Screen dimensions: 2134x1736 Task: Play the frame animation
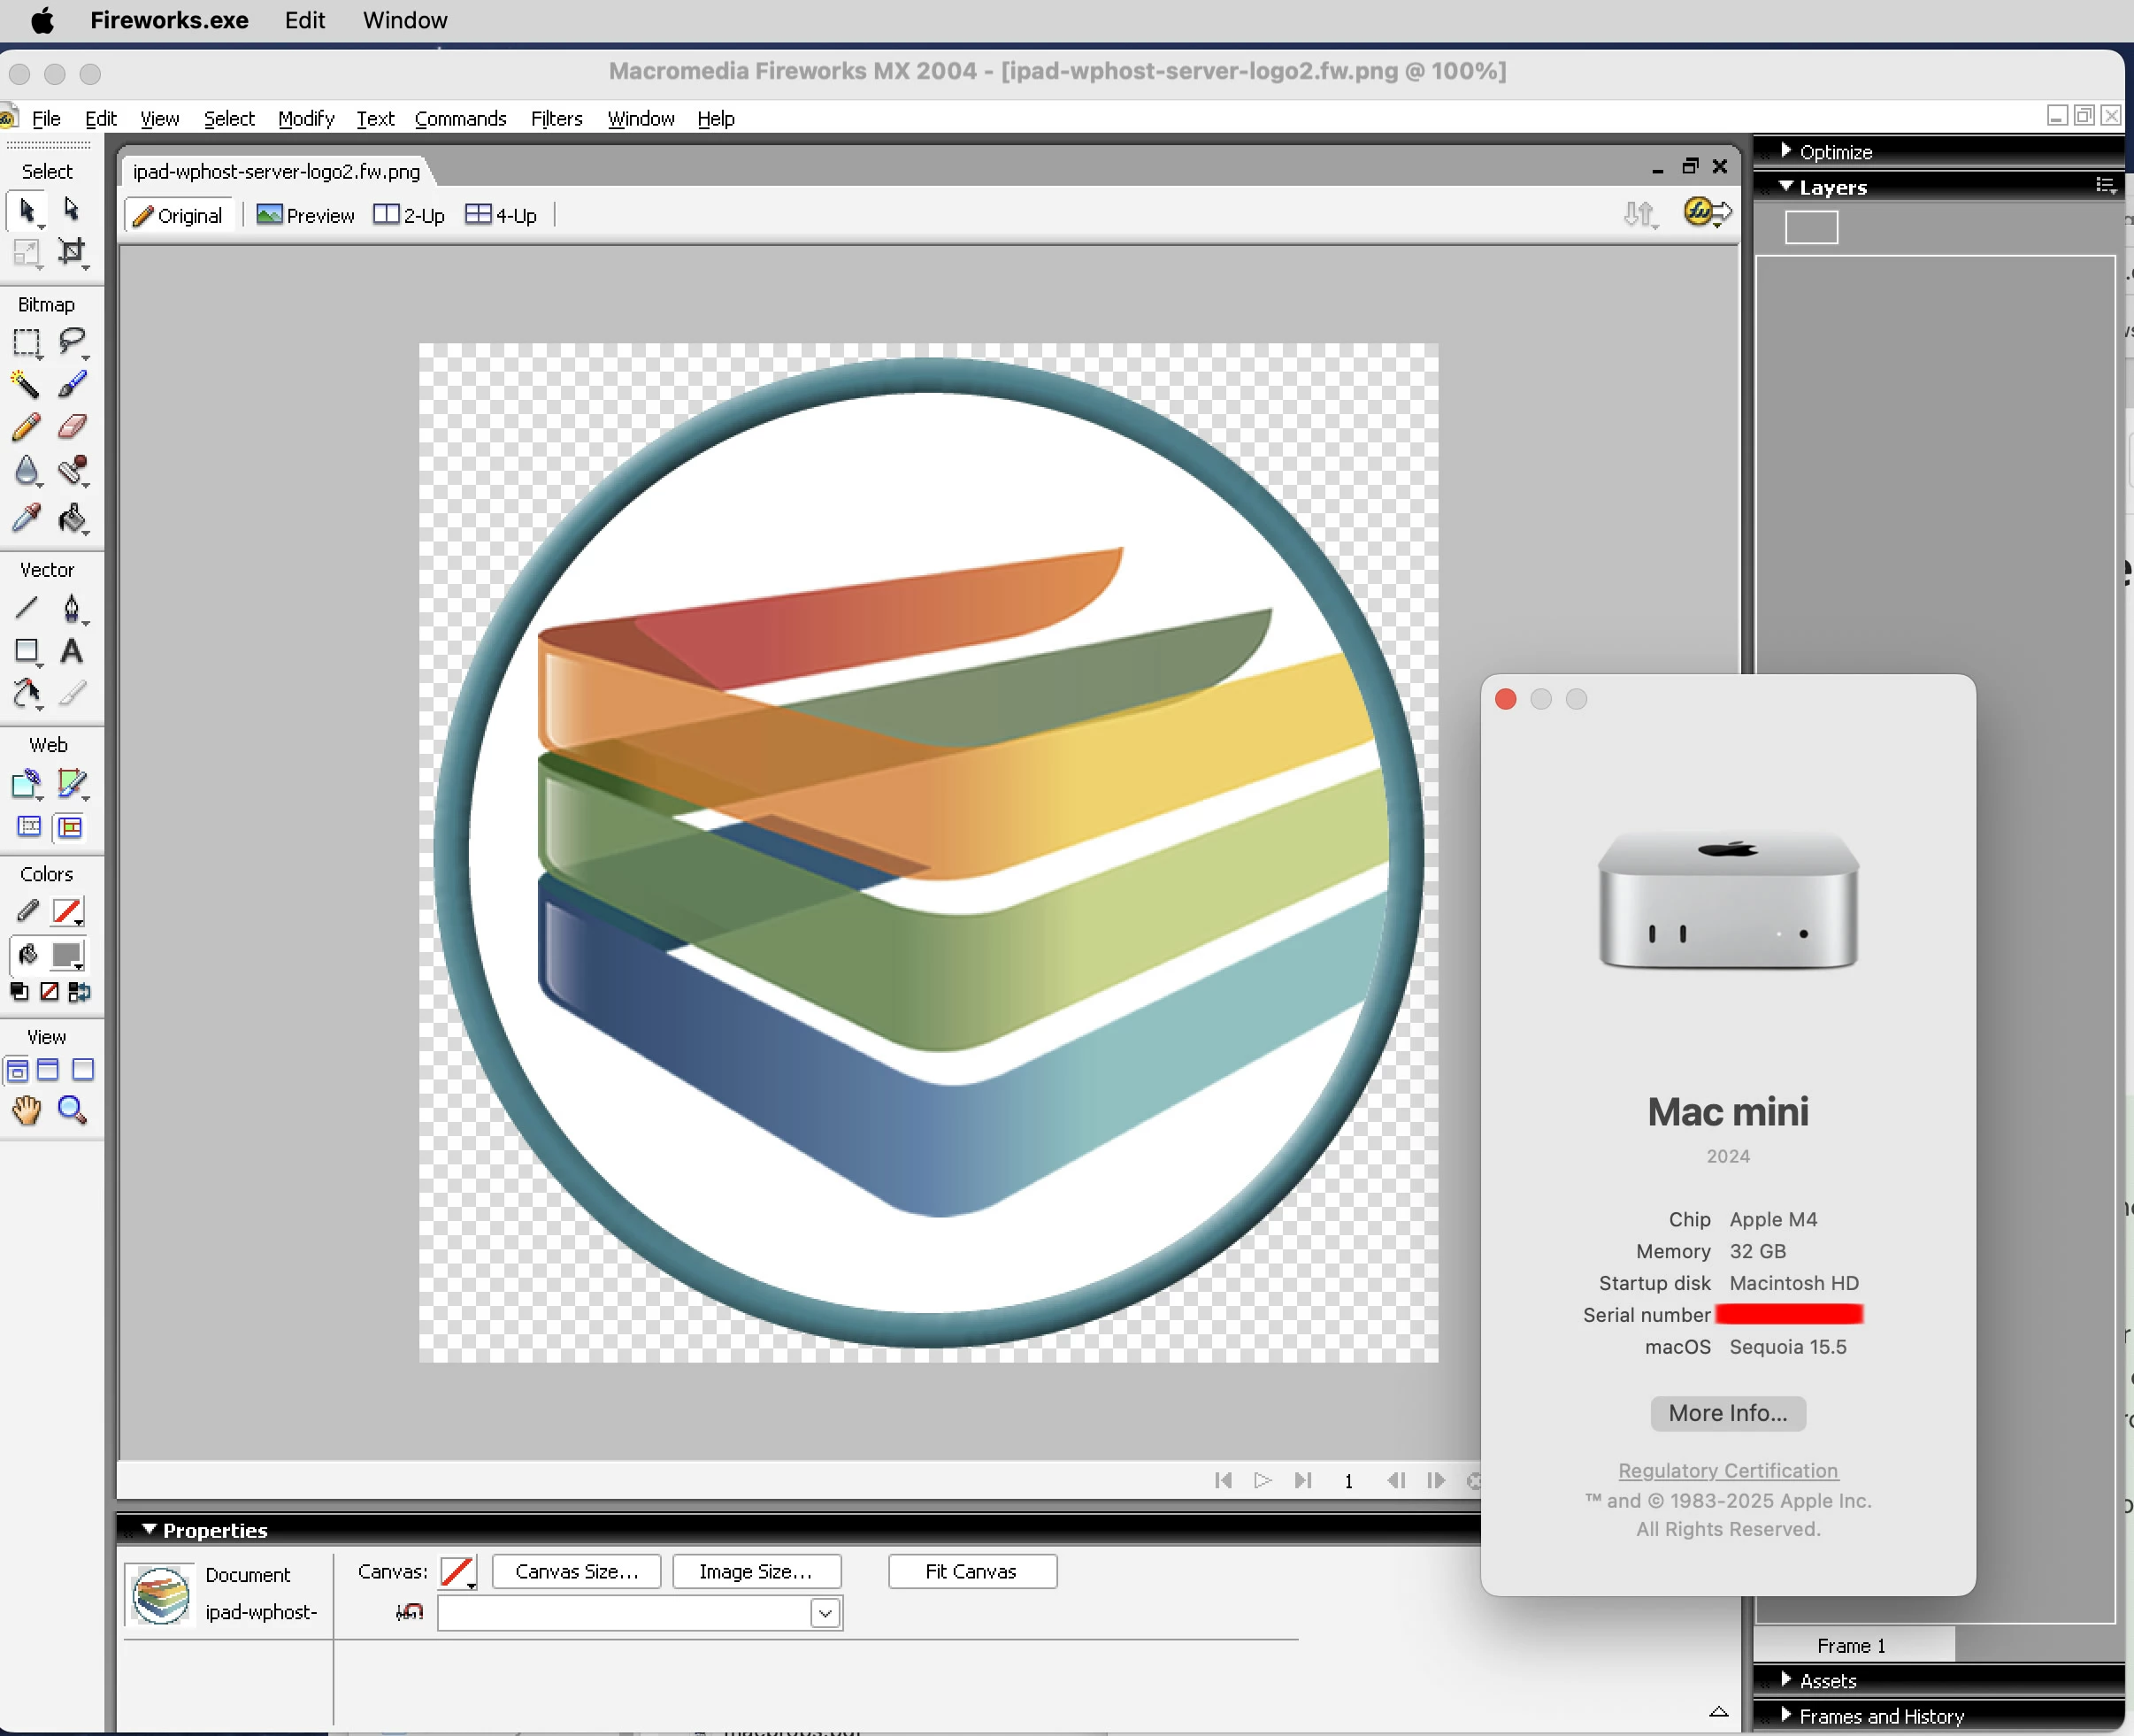pyautogui.click(x=1262, y=1480)
